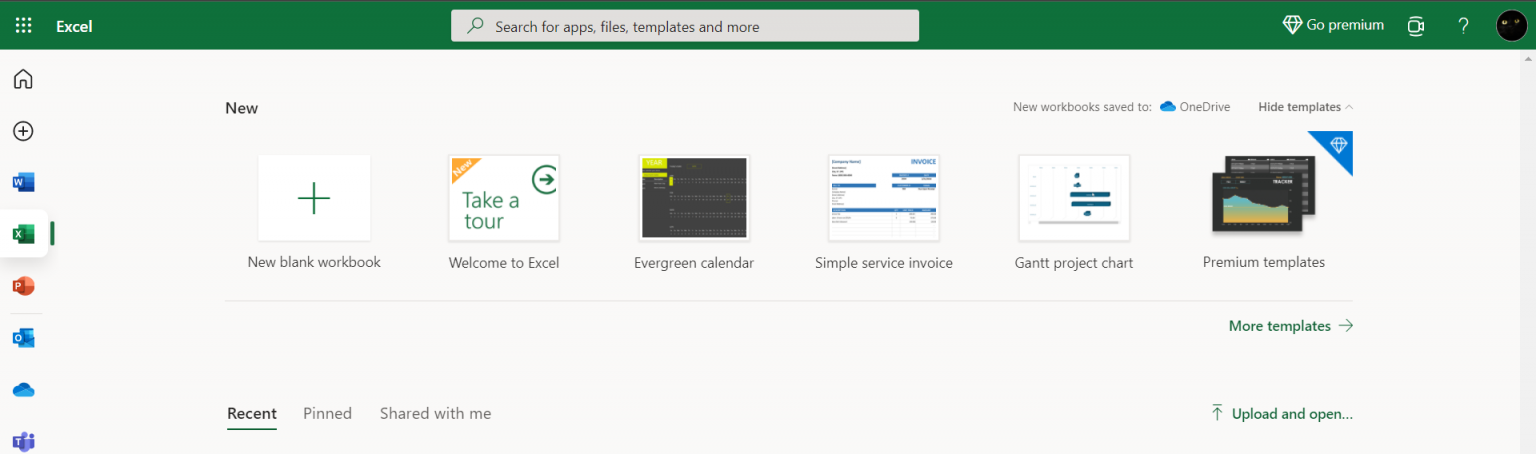This screenshot has height=454, width=1536.
Task: Open the app launcher grid icon
Action: pyautogui.click(x=24, y=26)
